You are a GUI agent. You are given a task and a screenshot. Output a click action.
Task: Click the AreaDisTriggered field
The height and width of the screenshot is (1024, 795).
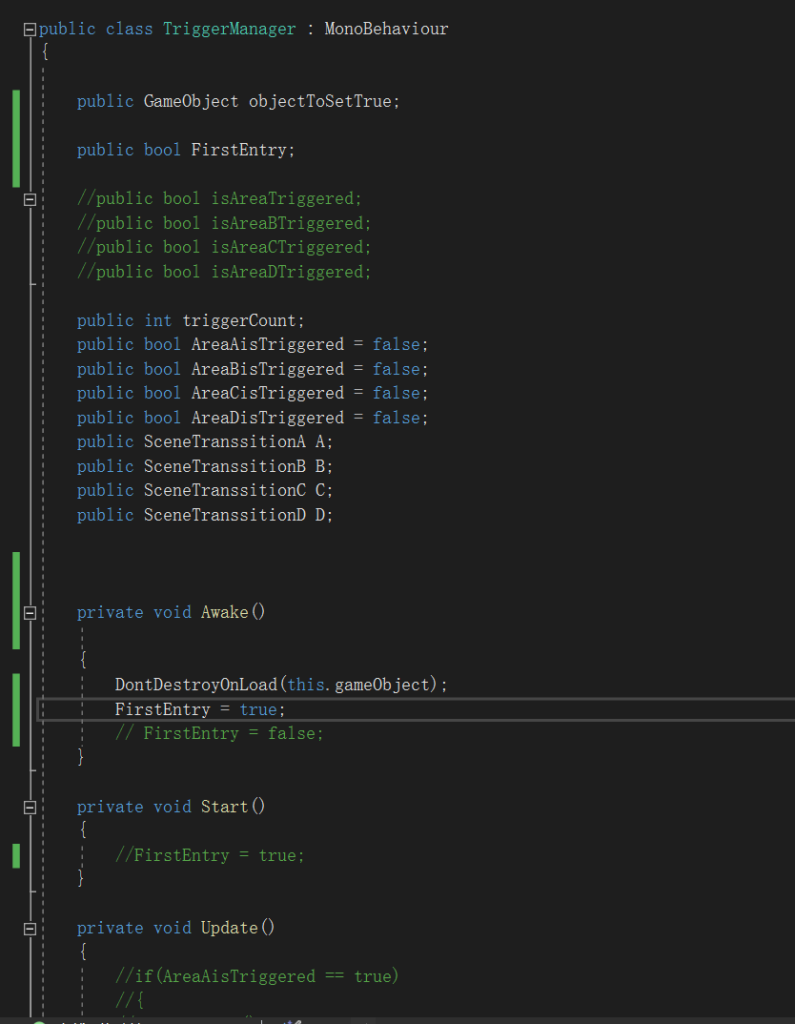click(x=267, y=418)
